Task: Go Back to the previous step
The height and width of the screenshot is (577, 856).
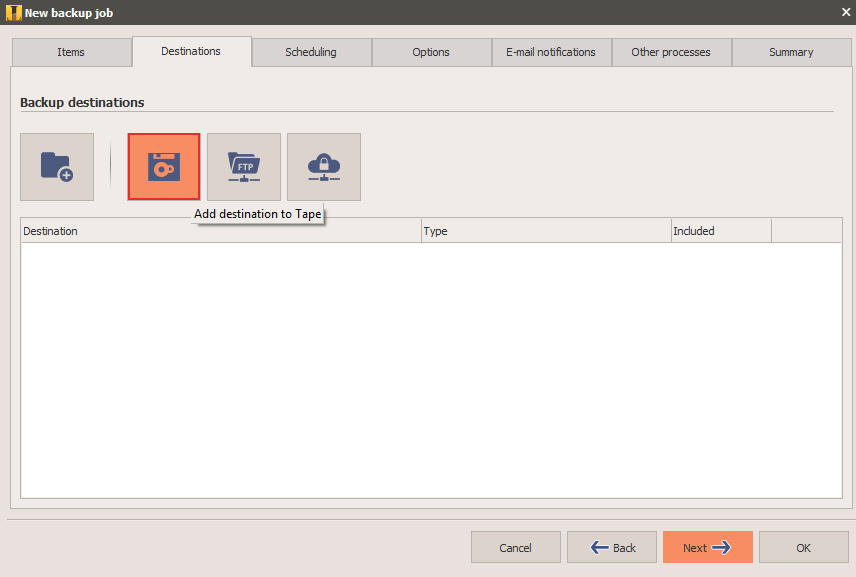Action: click(611, 547)
